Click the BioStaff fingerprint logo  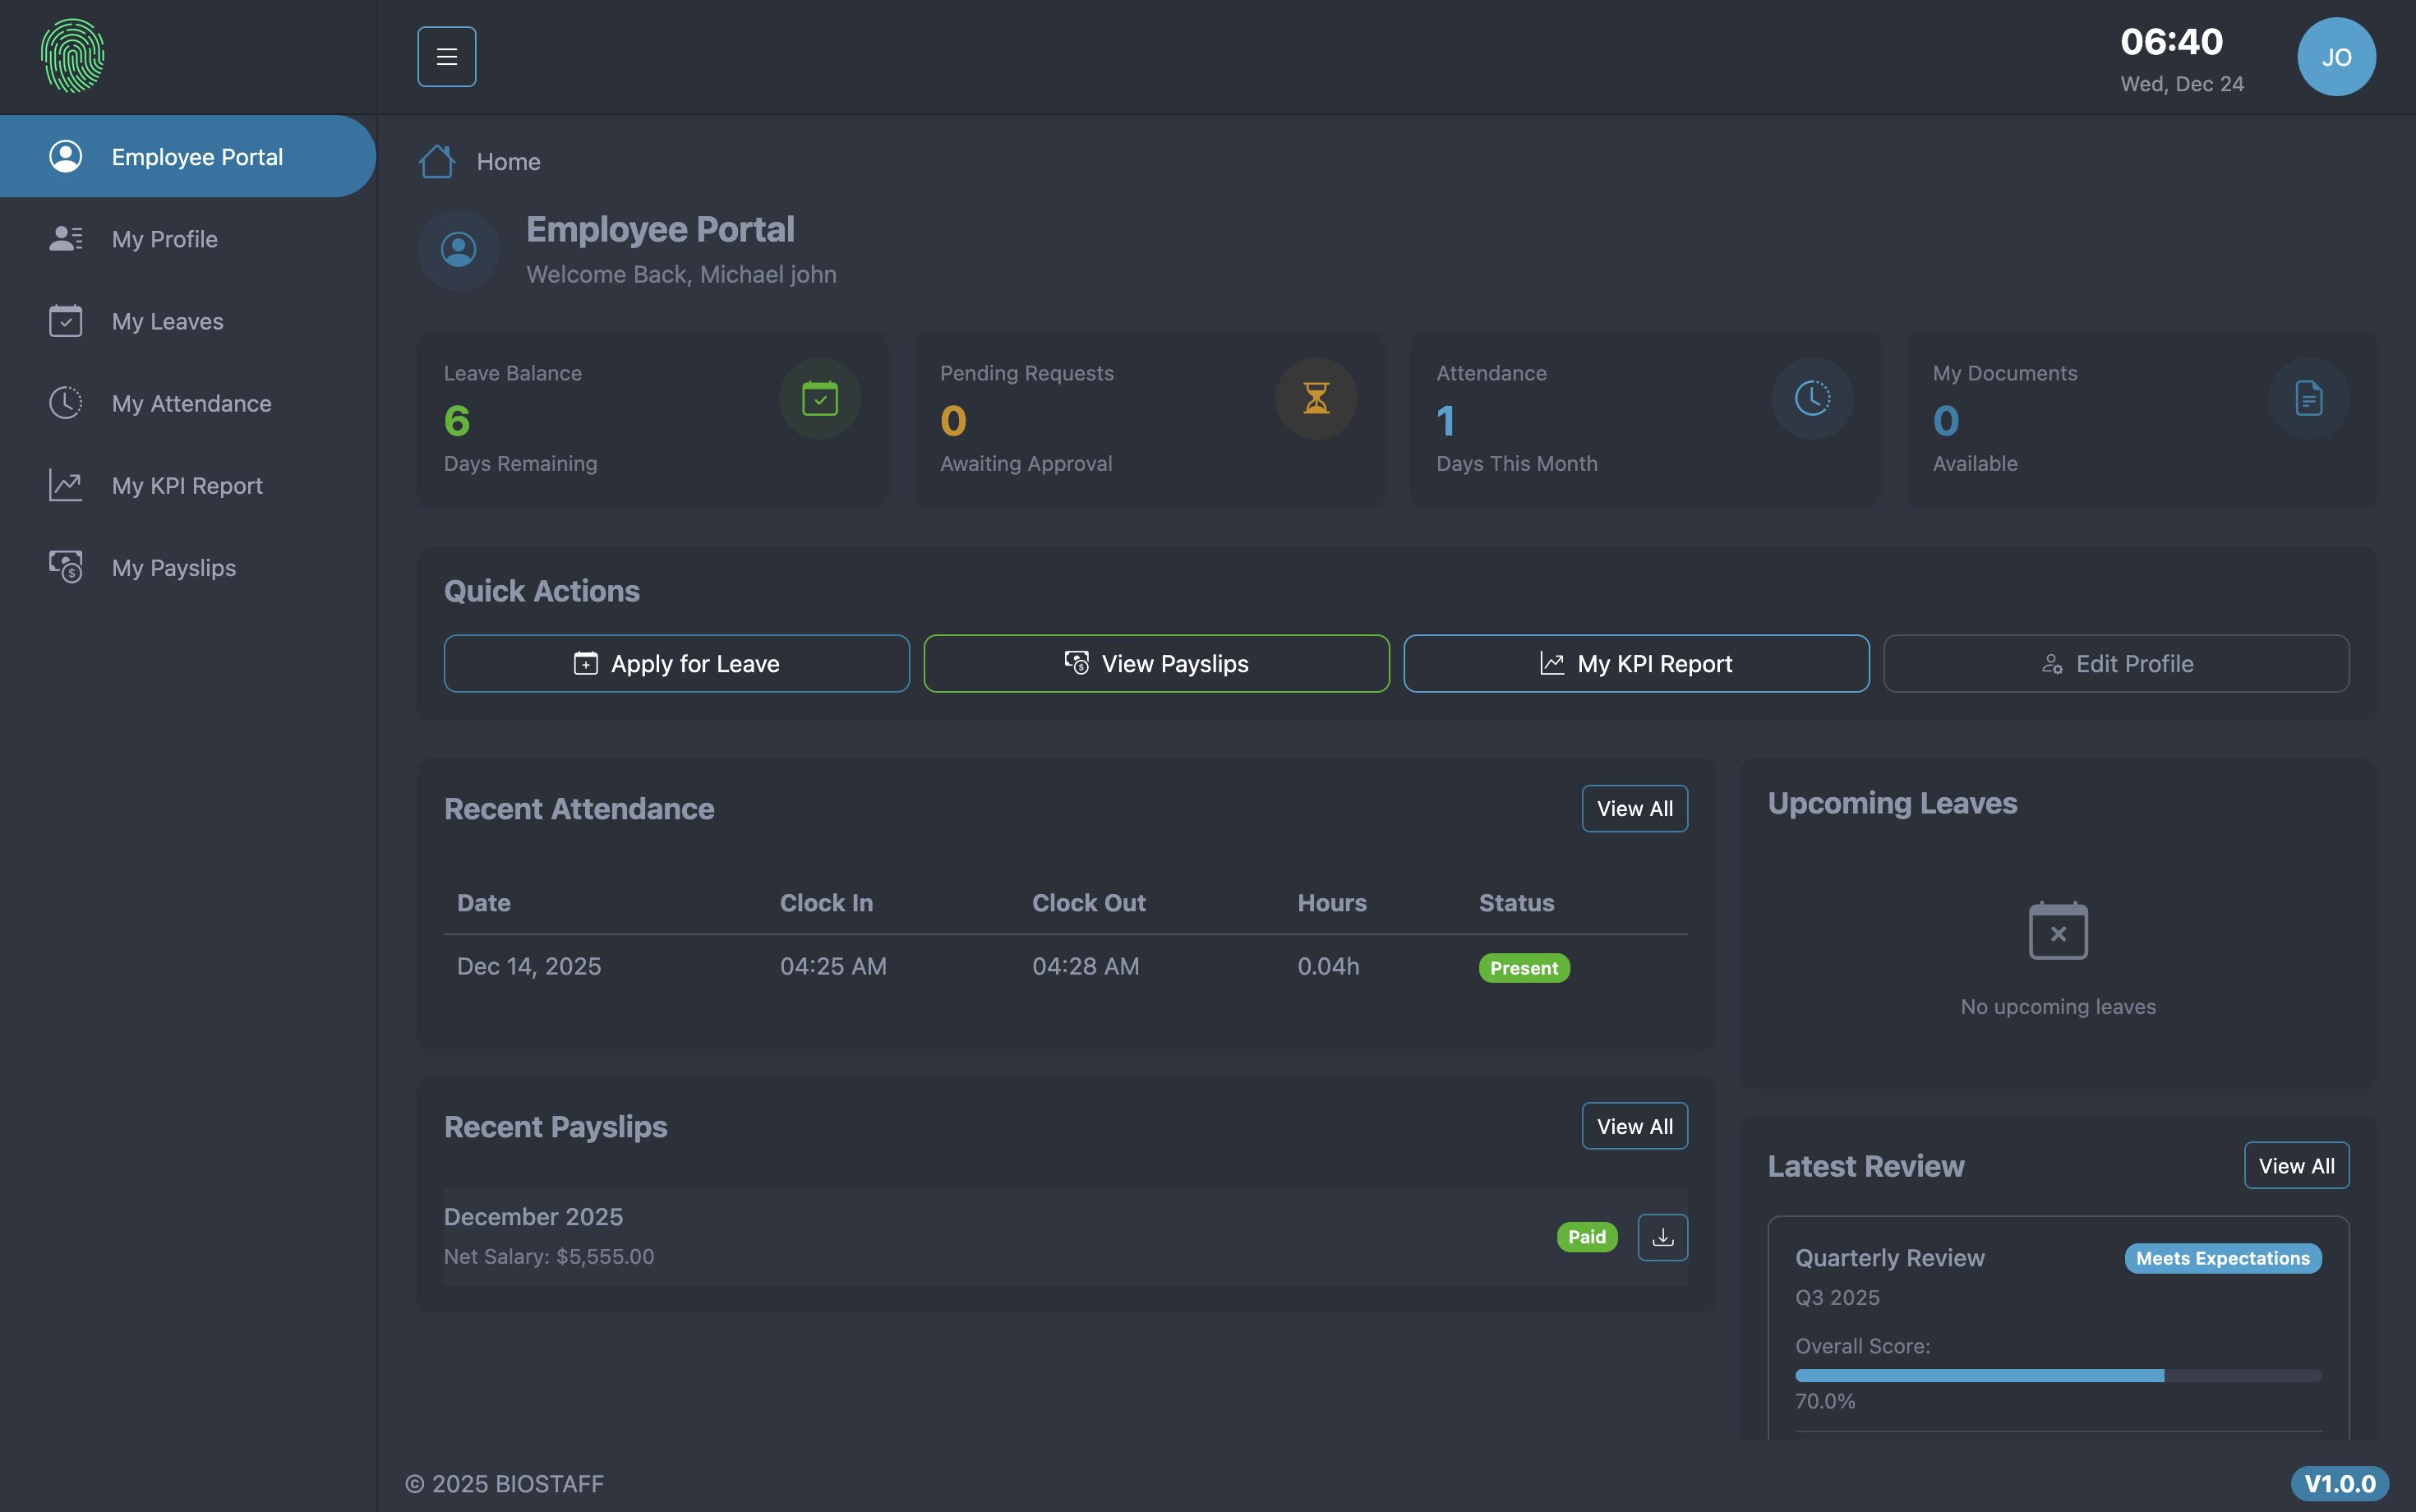click(72, 56)
